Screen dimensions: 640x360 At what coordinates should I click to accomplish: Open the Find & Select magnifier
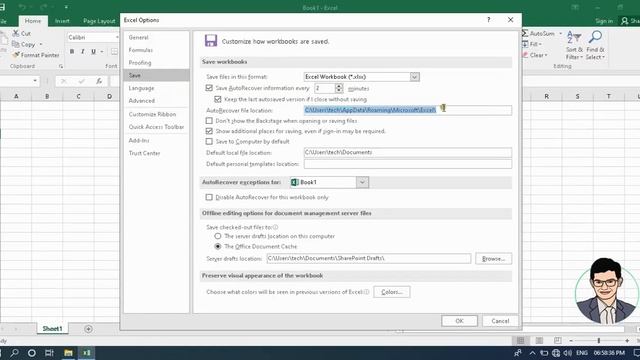[x=595, y=45]
